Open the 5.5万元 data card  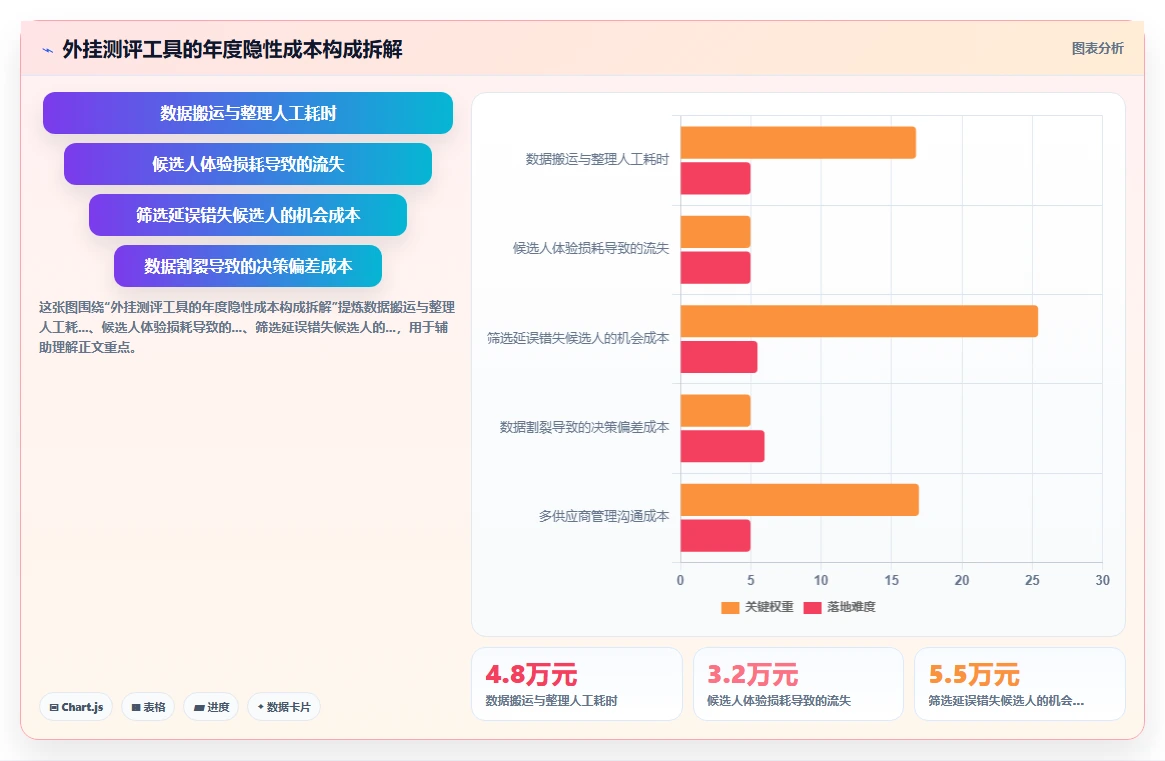pos(1019,684)
